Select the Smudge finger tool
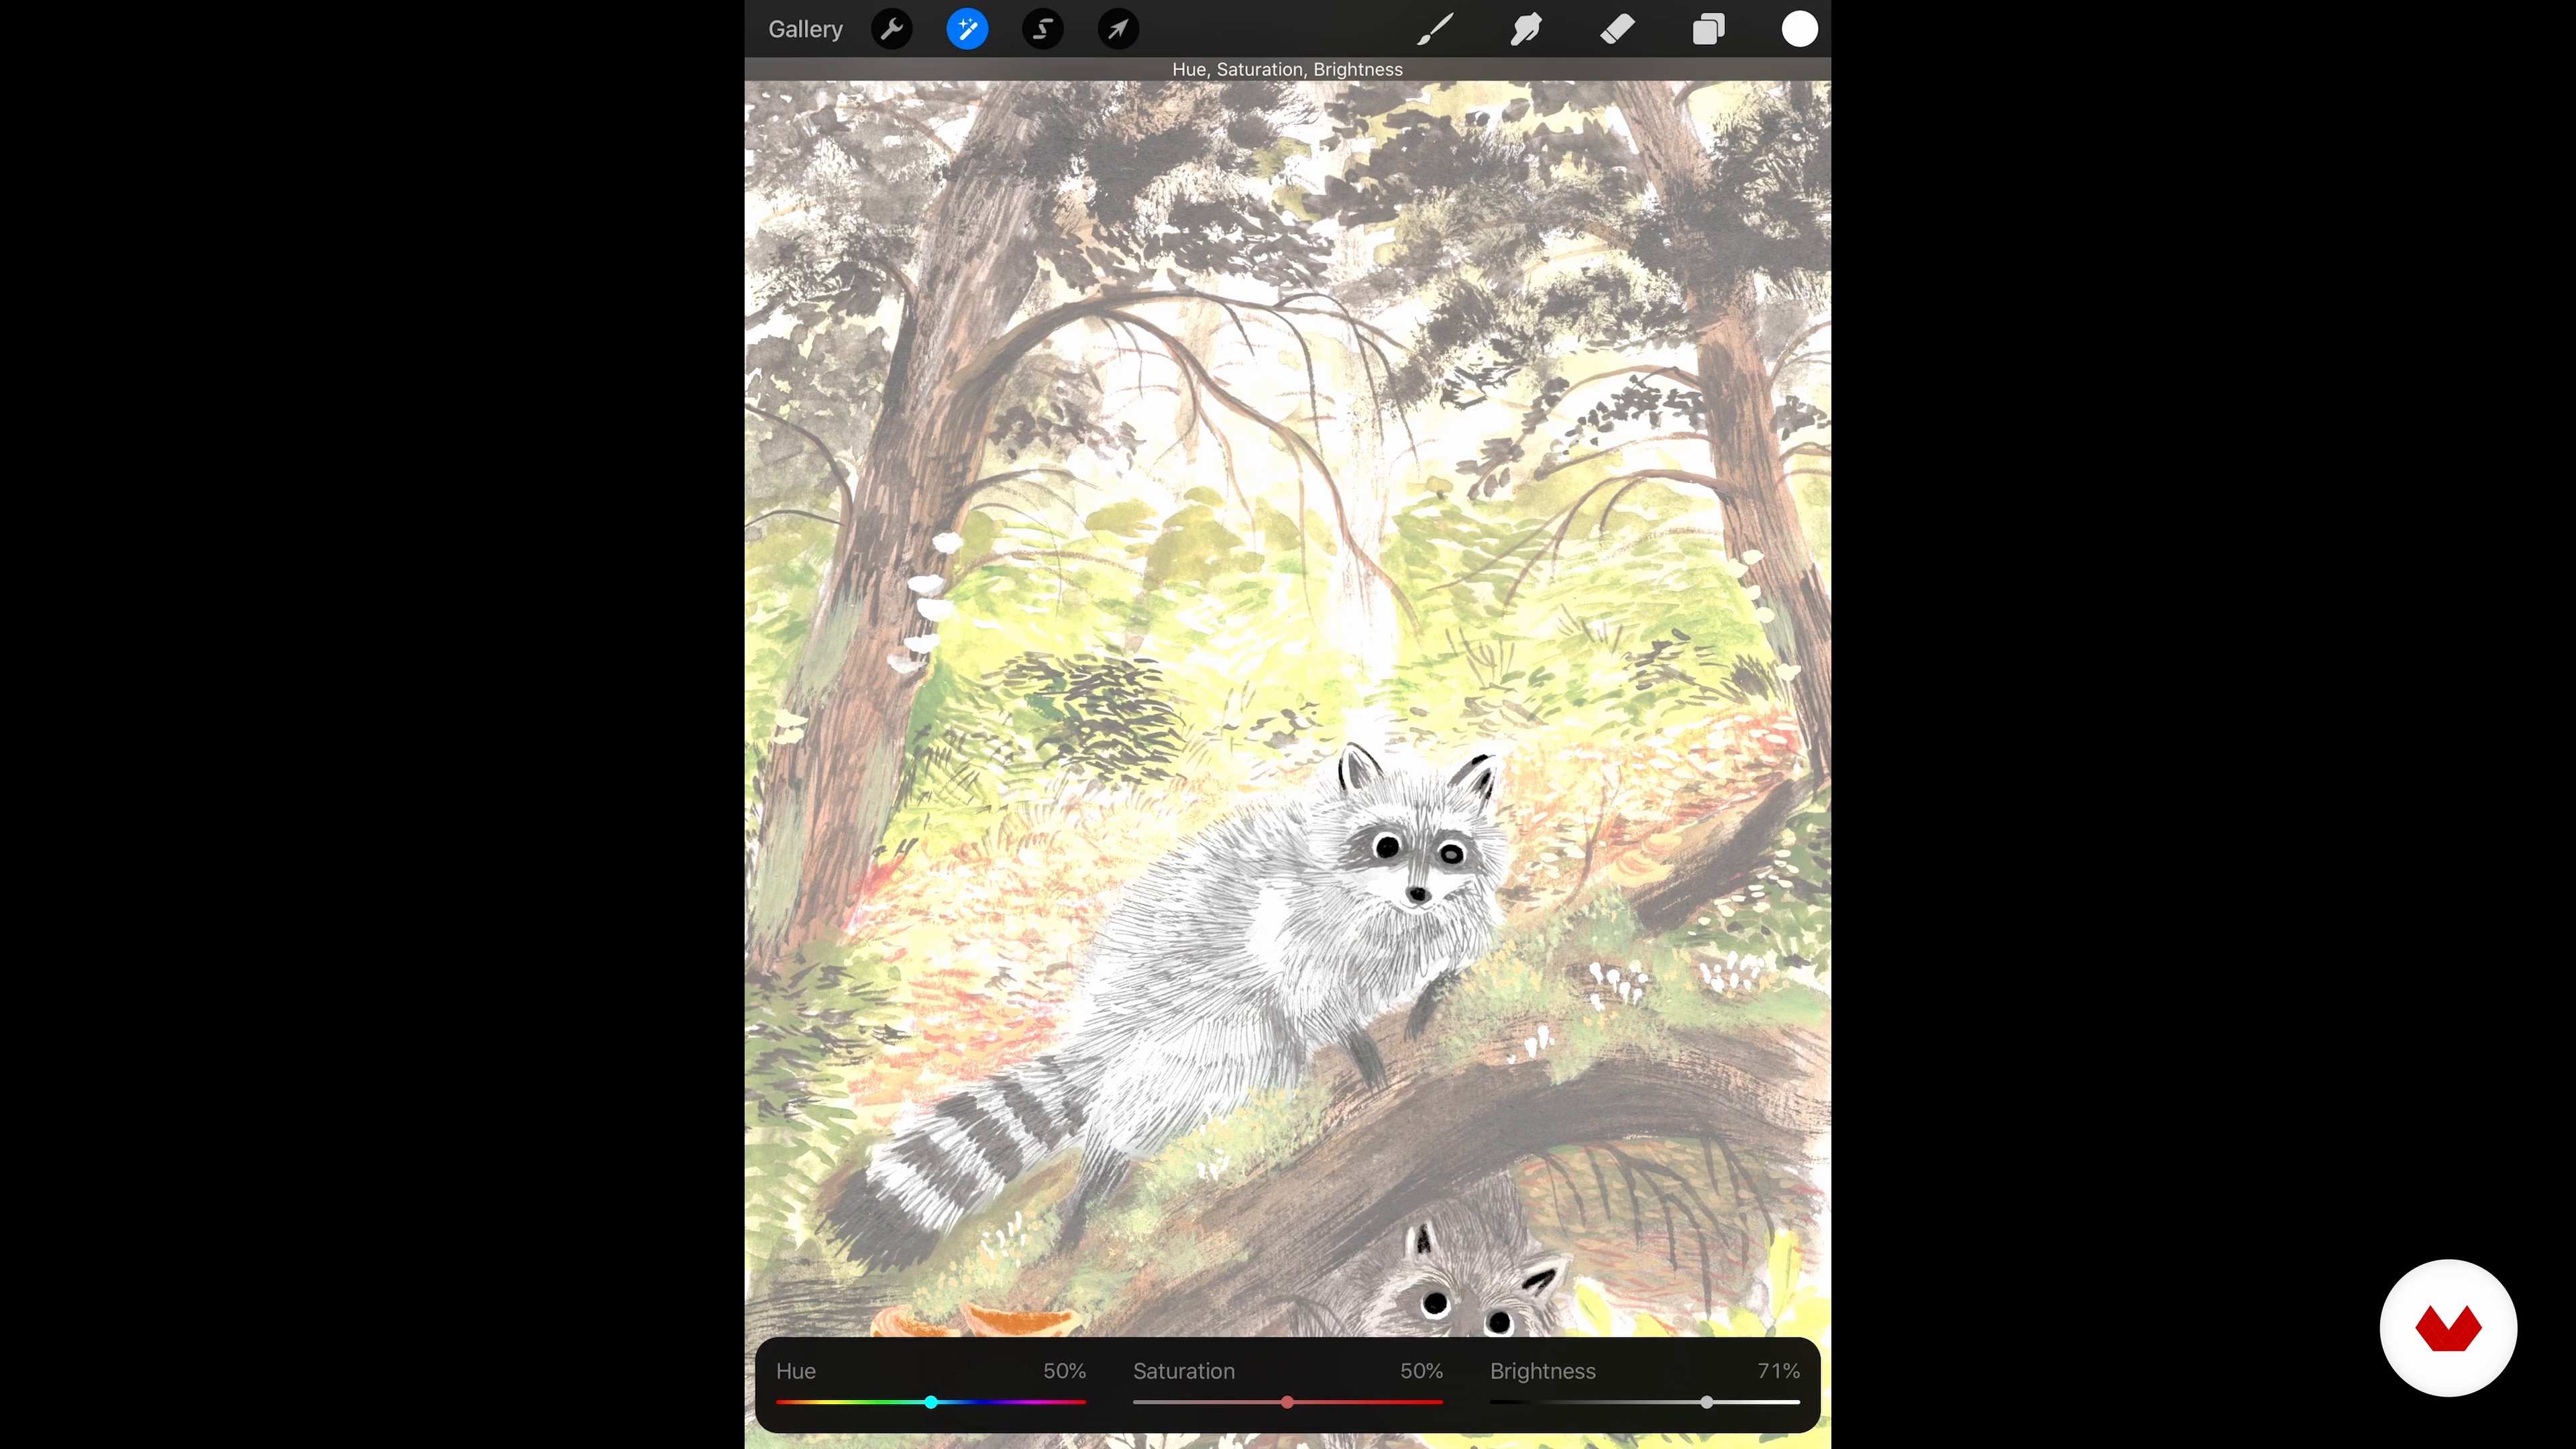This screenshot has height=1449, width=2576. (x=1526, y=29)
